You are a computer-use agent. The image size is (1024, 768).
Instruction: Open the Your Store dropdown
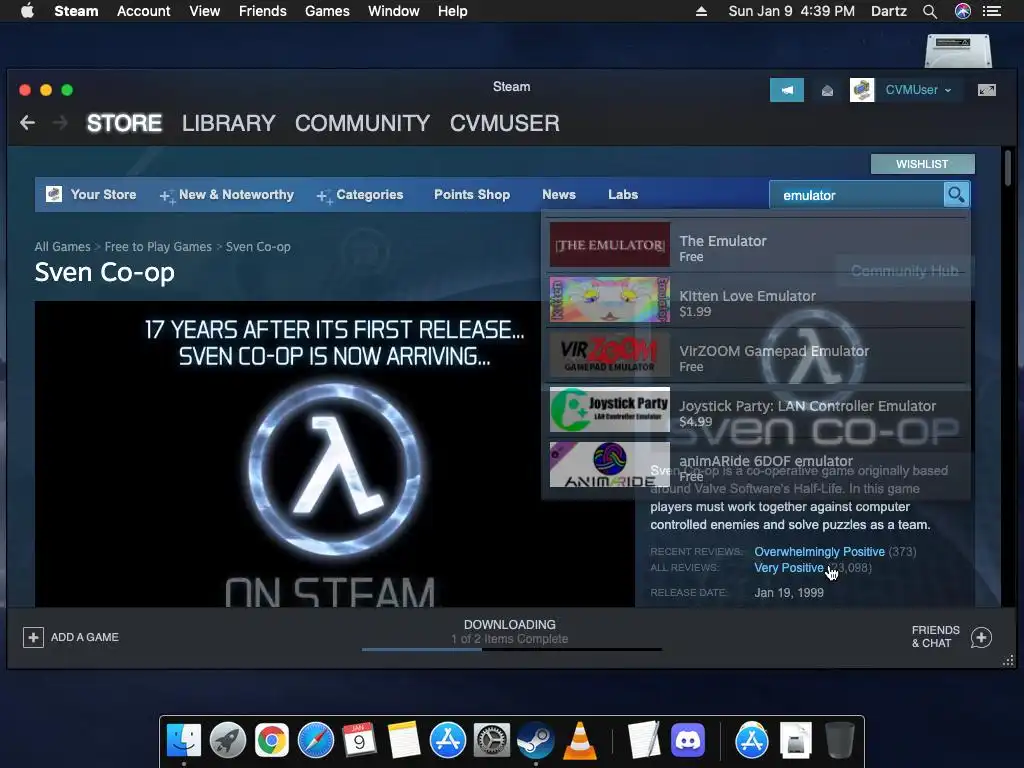click(103, 195)
